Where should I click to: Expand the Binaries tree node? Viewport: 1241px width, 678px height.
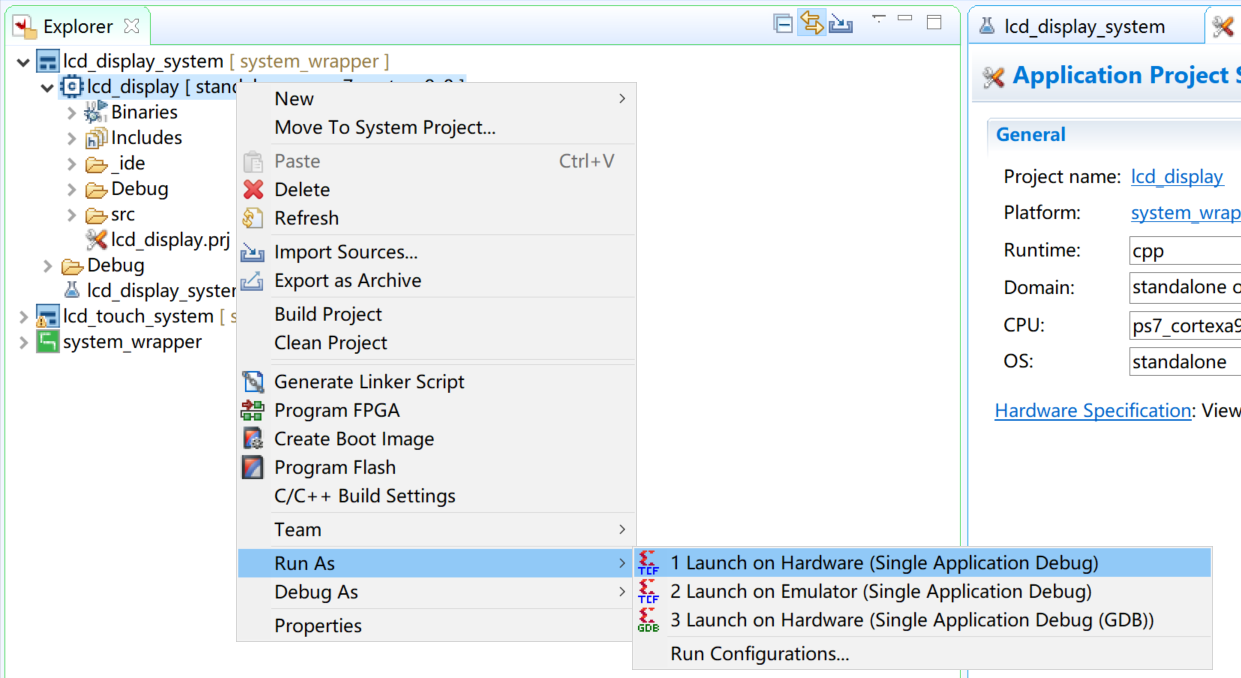coord(72,113)
